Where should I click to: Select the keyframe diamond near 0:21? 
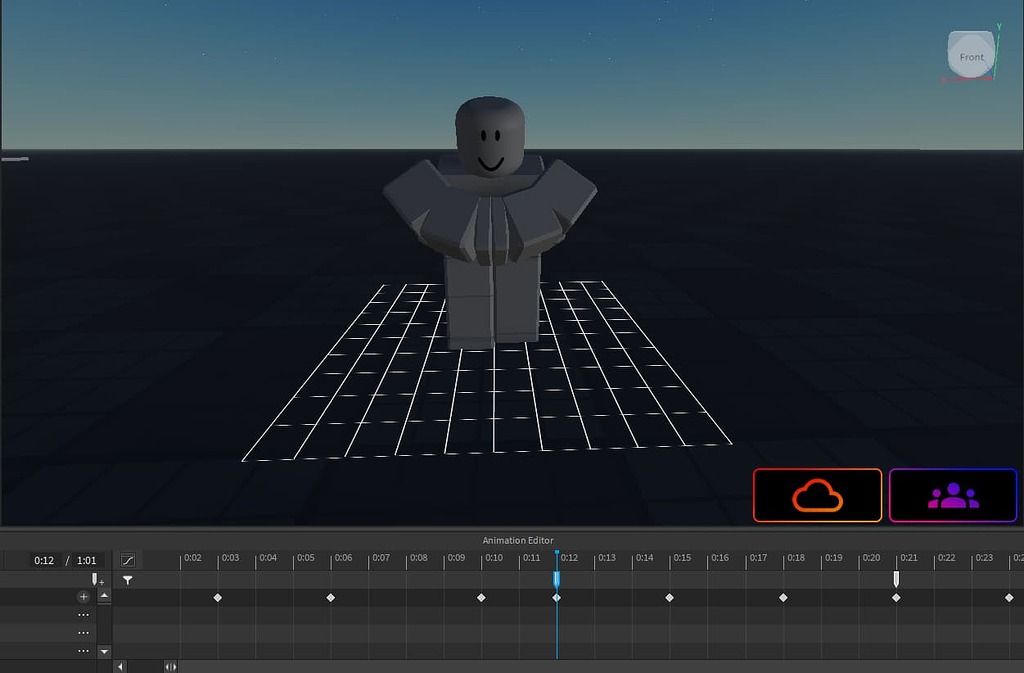pyautogui.click(x=896, y=597)
